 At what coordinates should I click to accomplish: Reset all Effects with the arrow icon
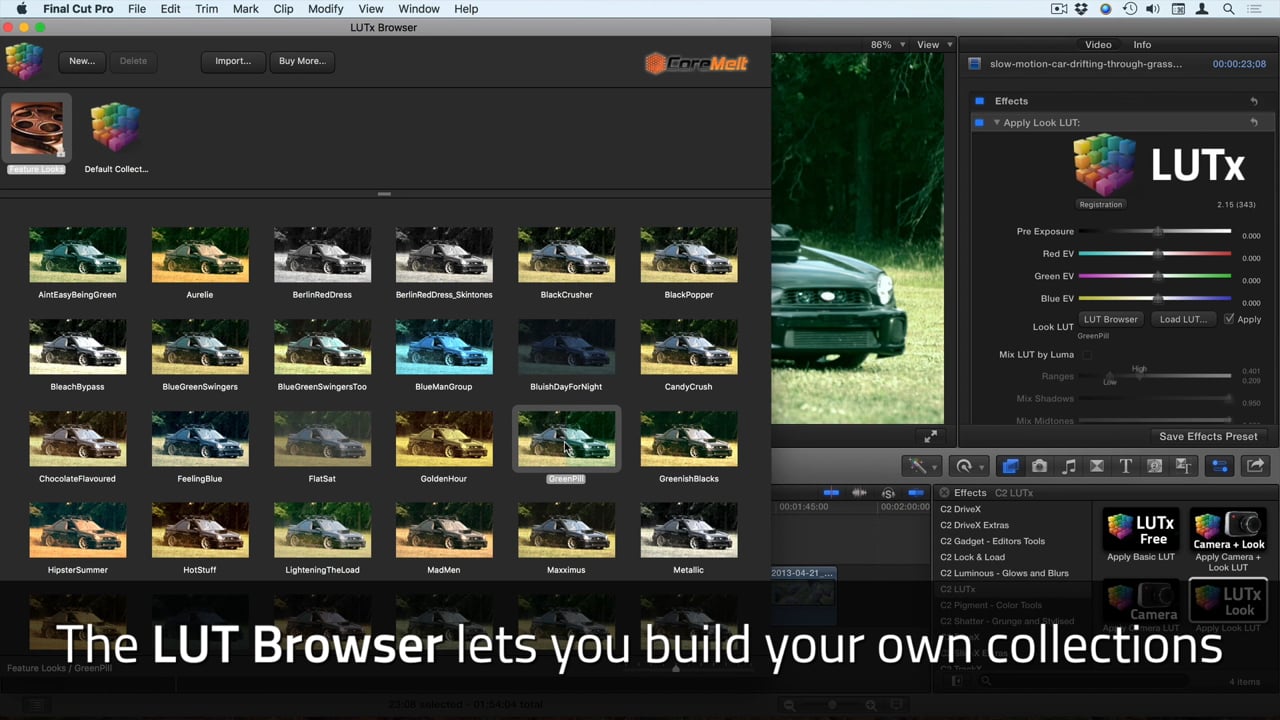[x=1254, y=101]
